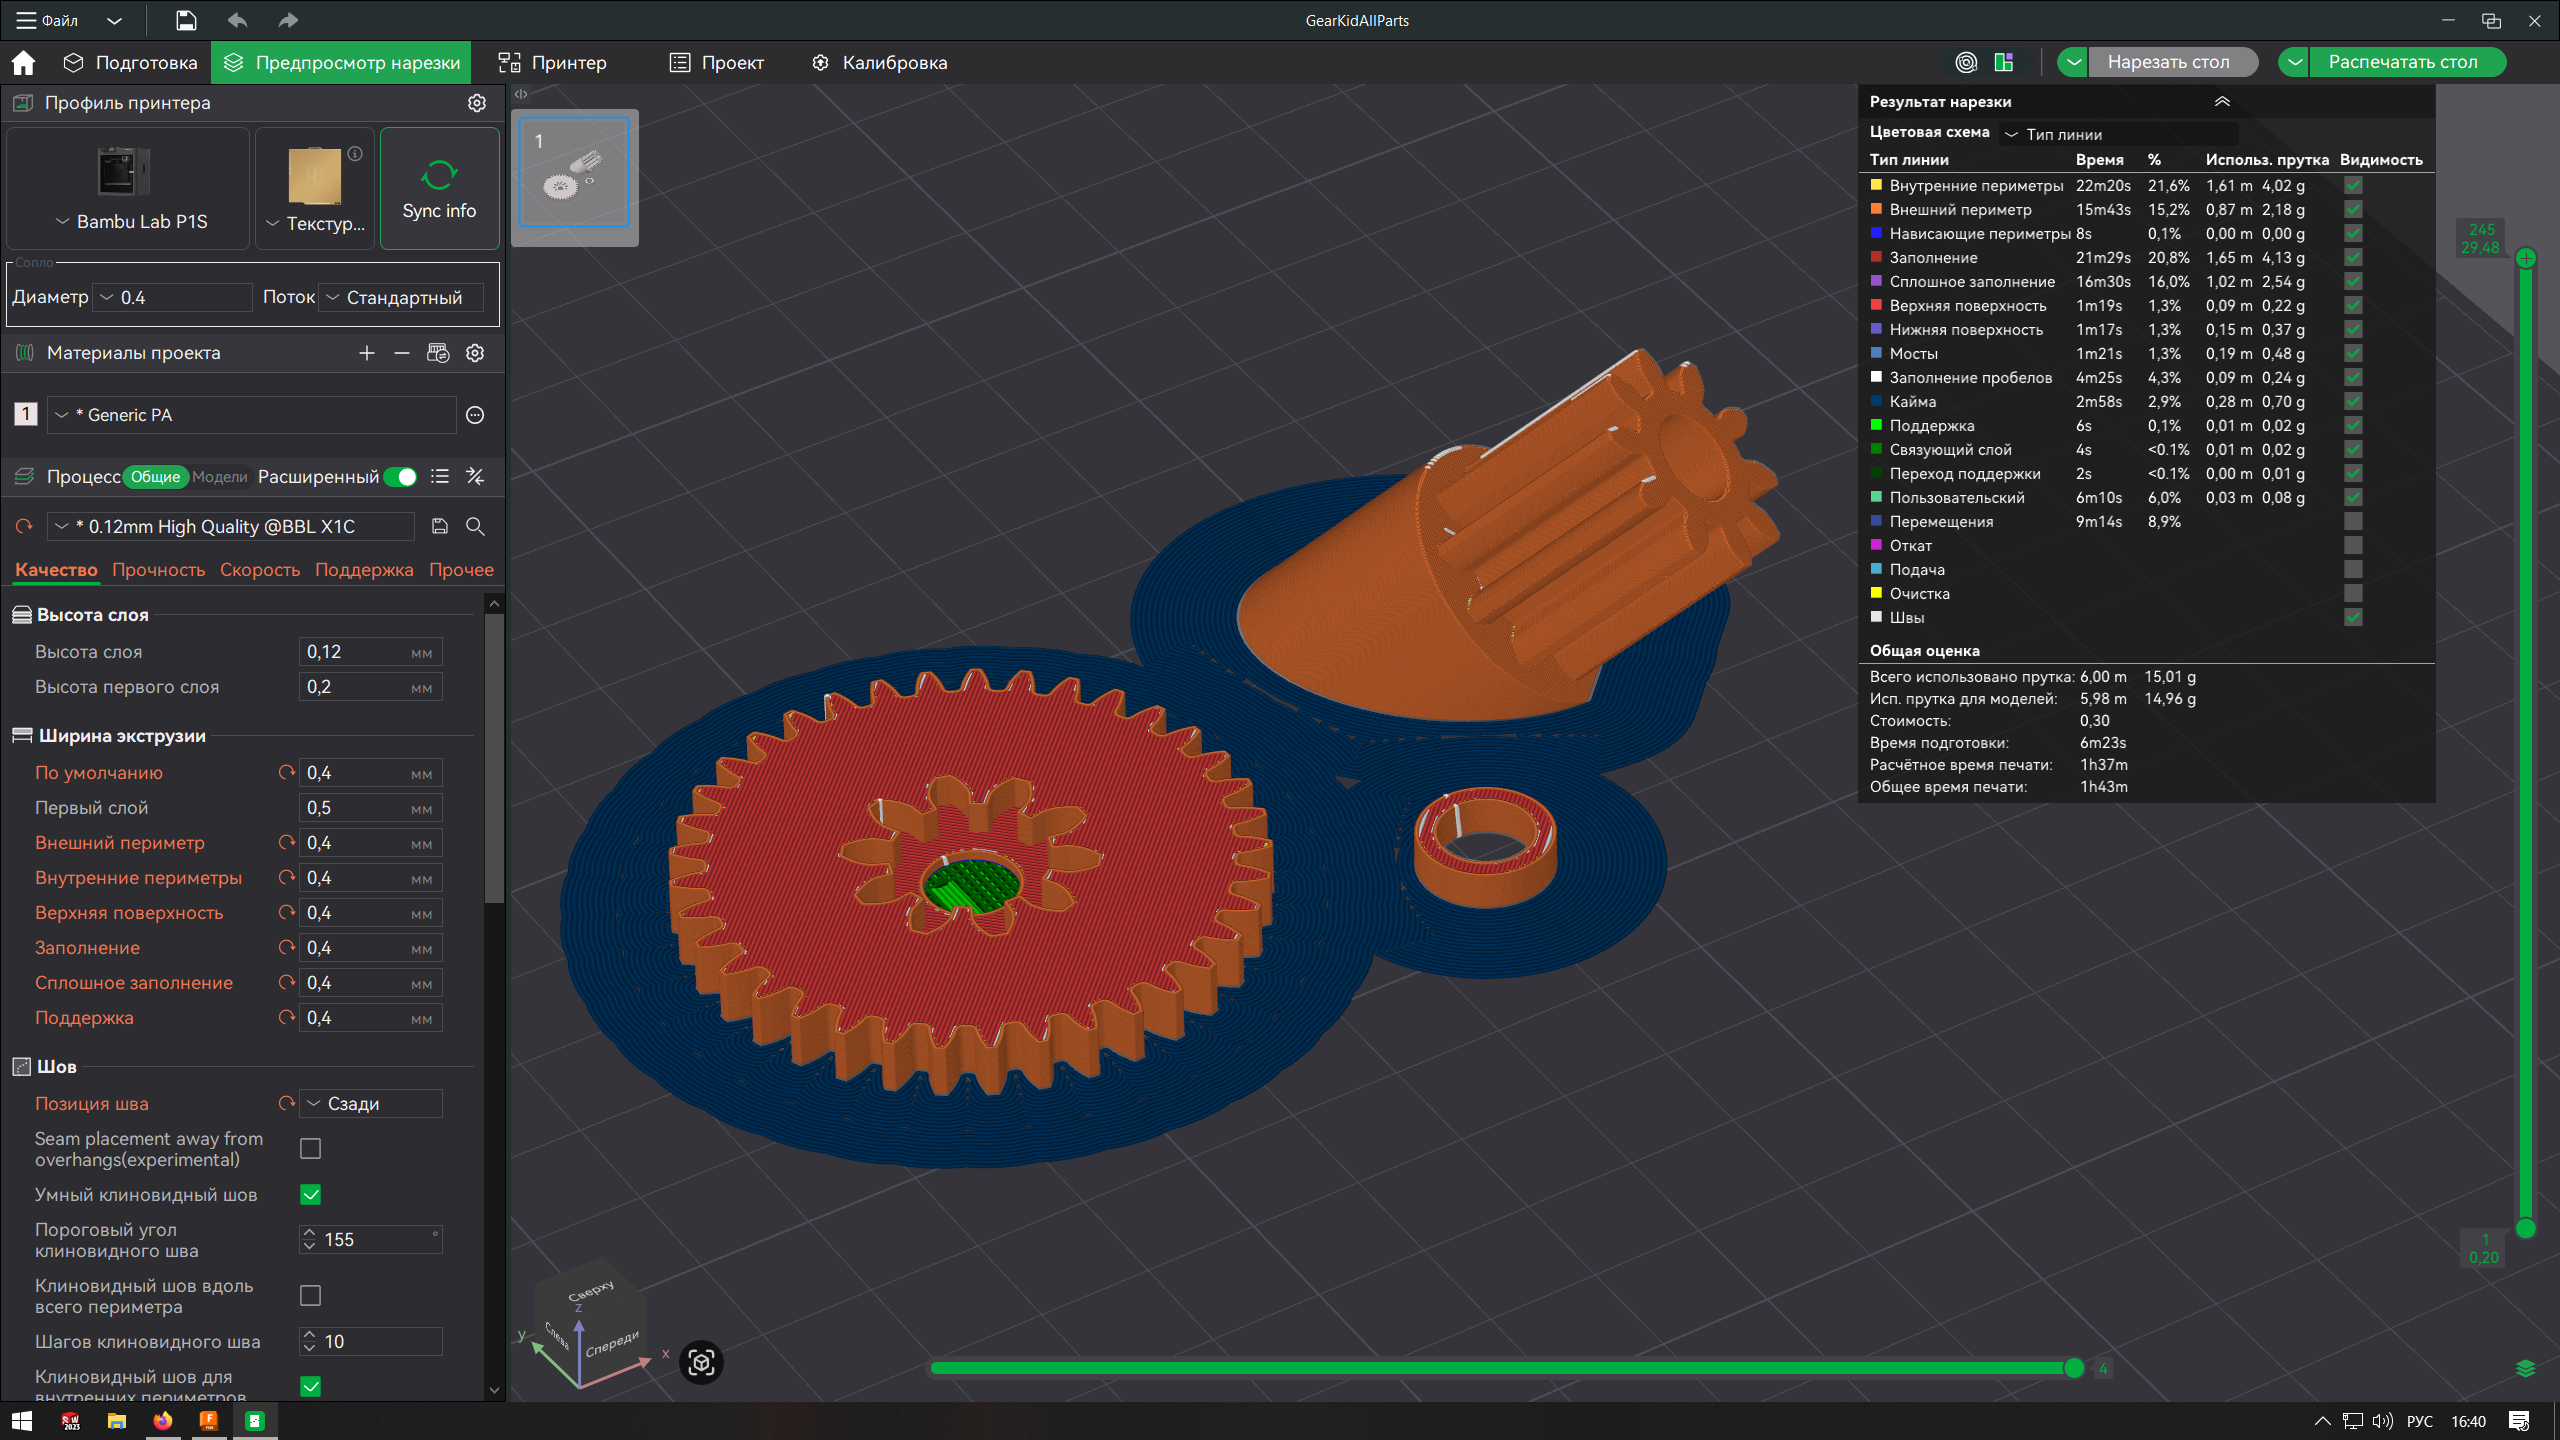Open nozzle Диаметр dropdown

tap(172, 298)
